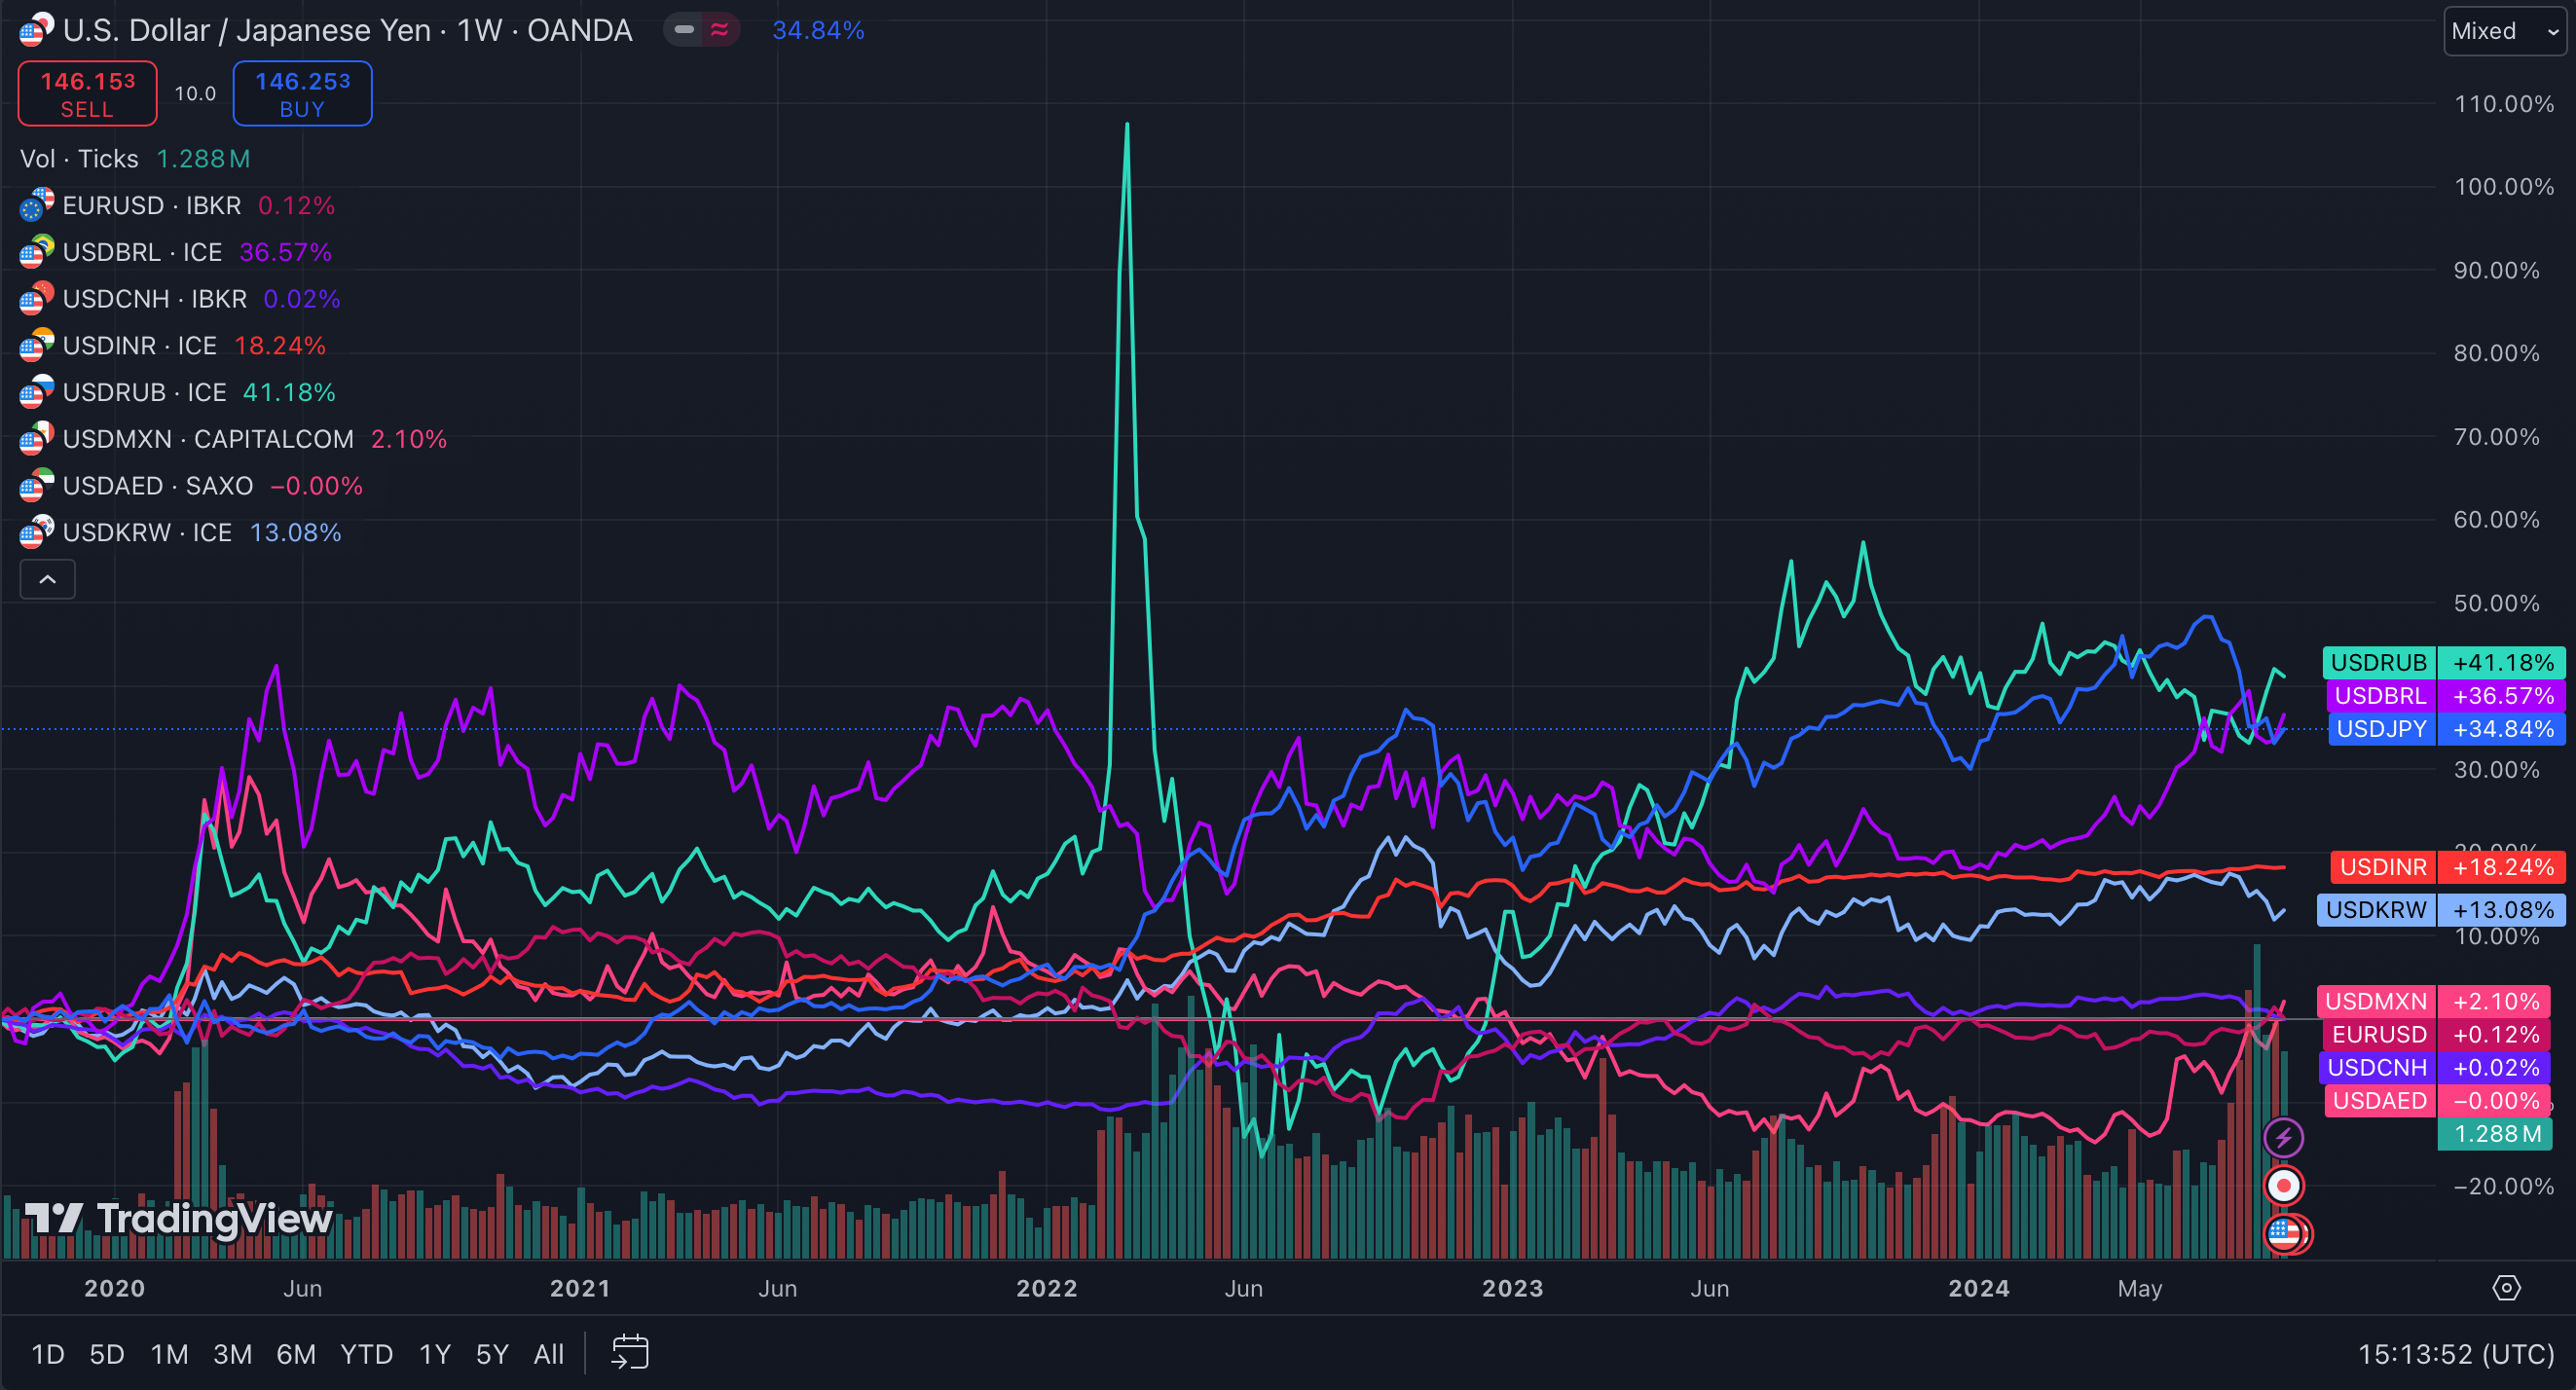Open timezone menu showing 15:13:52 (UTC)
2576x1390 pixels.
point(2455,1353)
